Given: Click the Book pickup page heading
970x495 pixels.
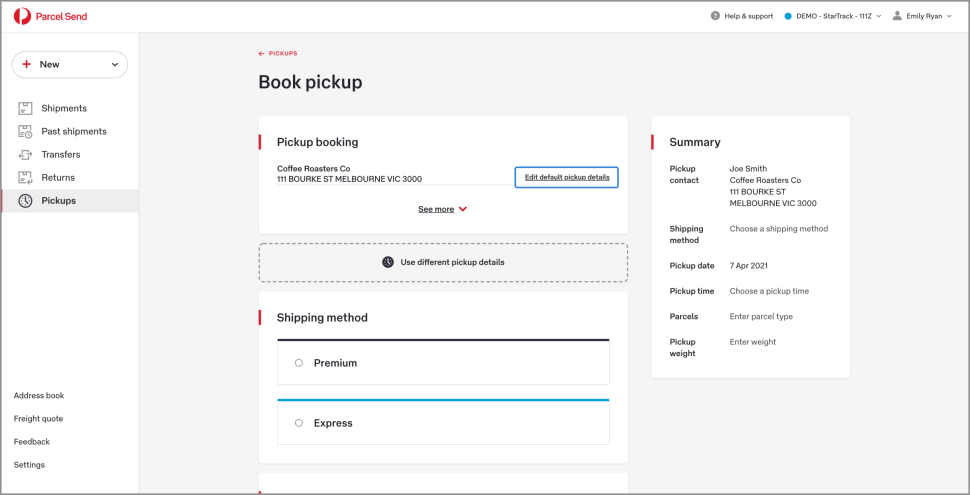Looking at the screenshot, I should (311, 82).
